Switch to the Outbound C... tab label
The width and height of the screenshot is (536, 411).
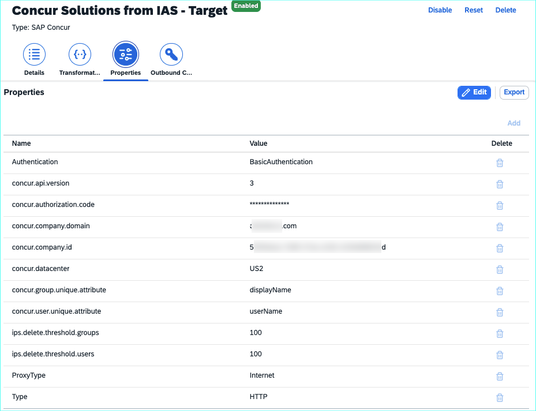click(171, 73)
